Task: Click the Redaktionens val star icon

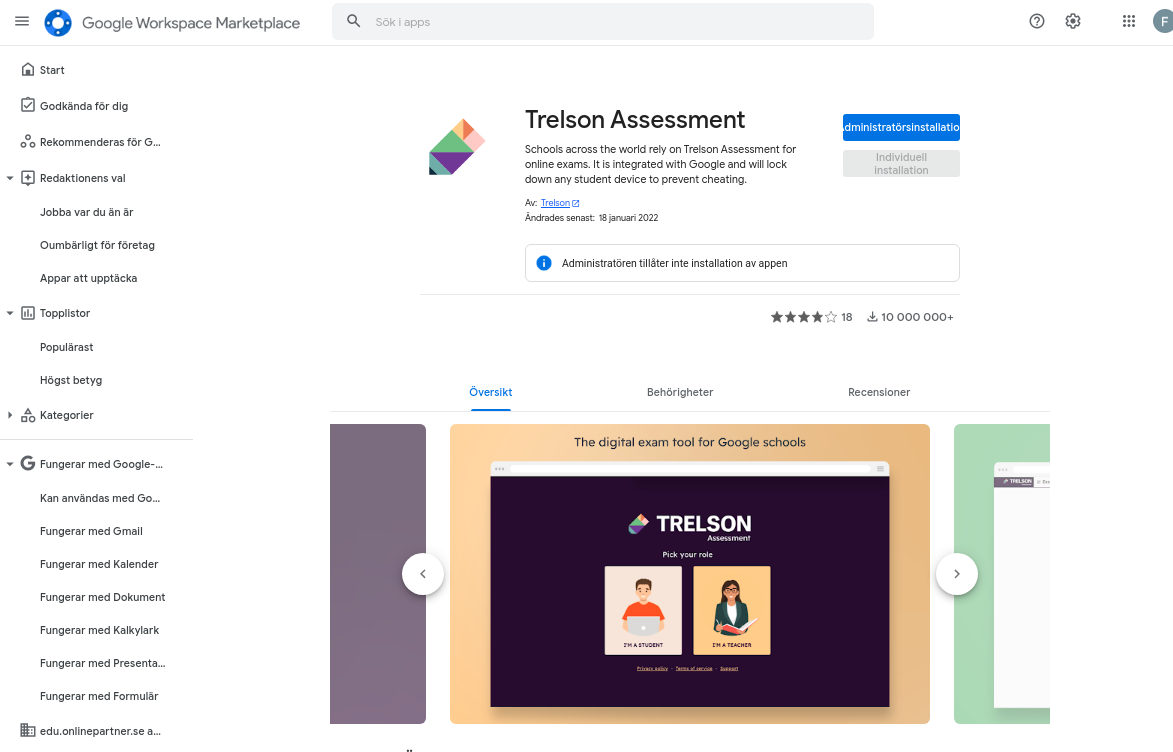Action: tap(28, 178)
